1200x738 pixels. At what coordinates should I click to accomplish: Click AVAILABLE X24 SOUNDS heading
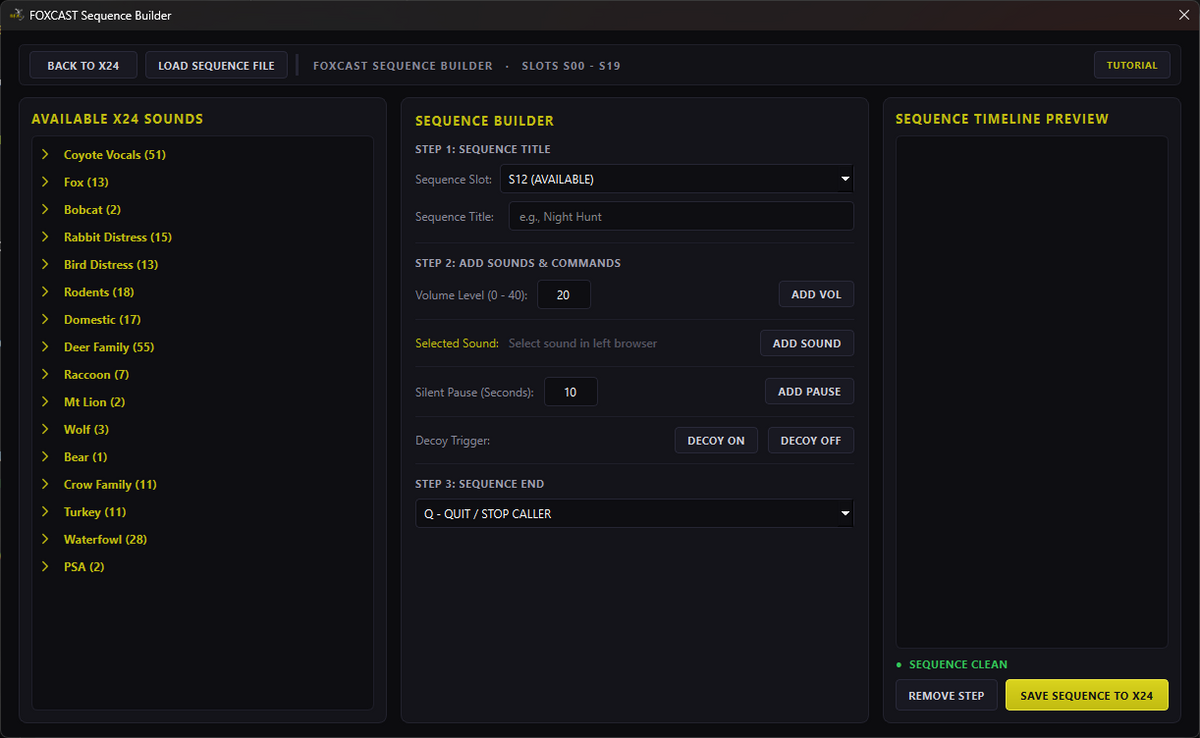tap(117, 119)
